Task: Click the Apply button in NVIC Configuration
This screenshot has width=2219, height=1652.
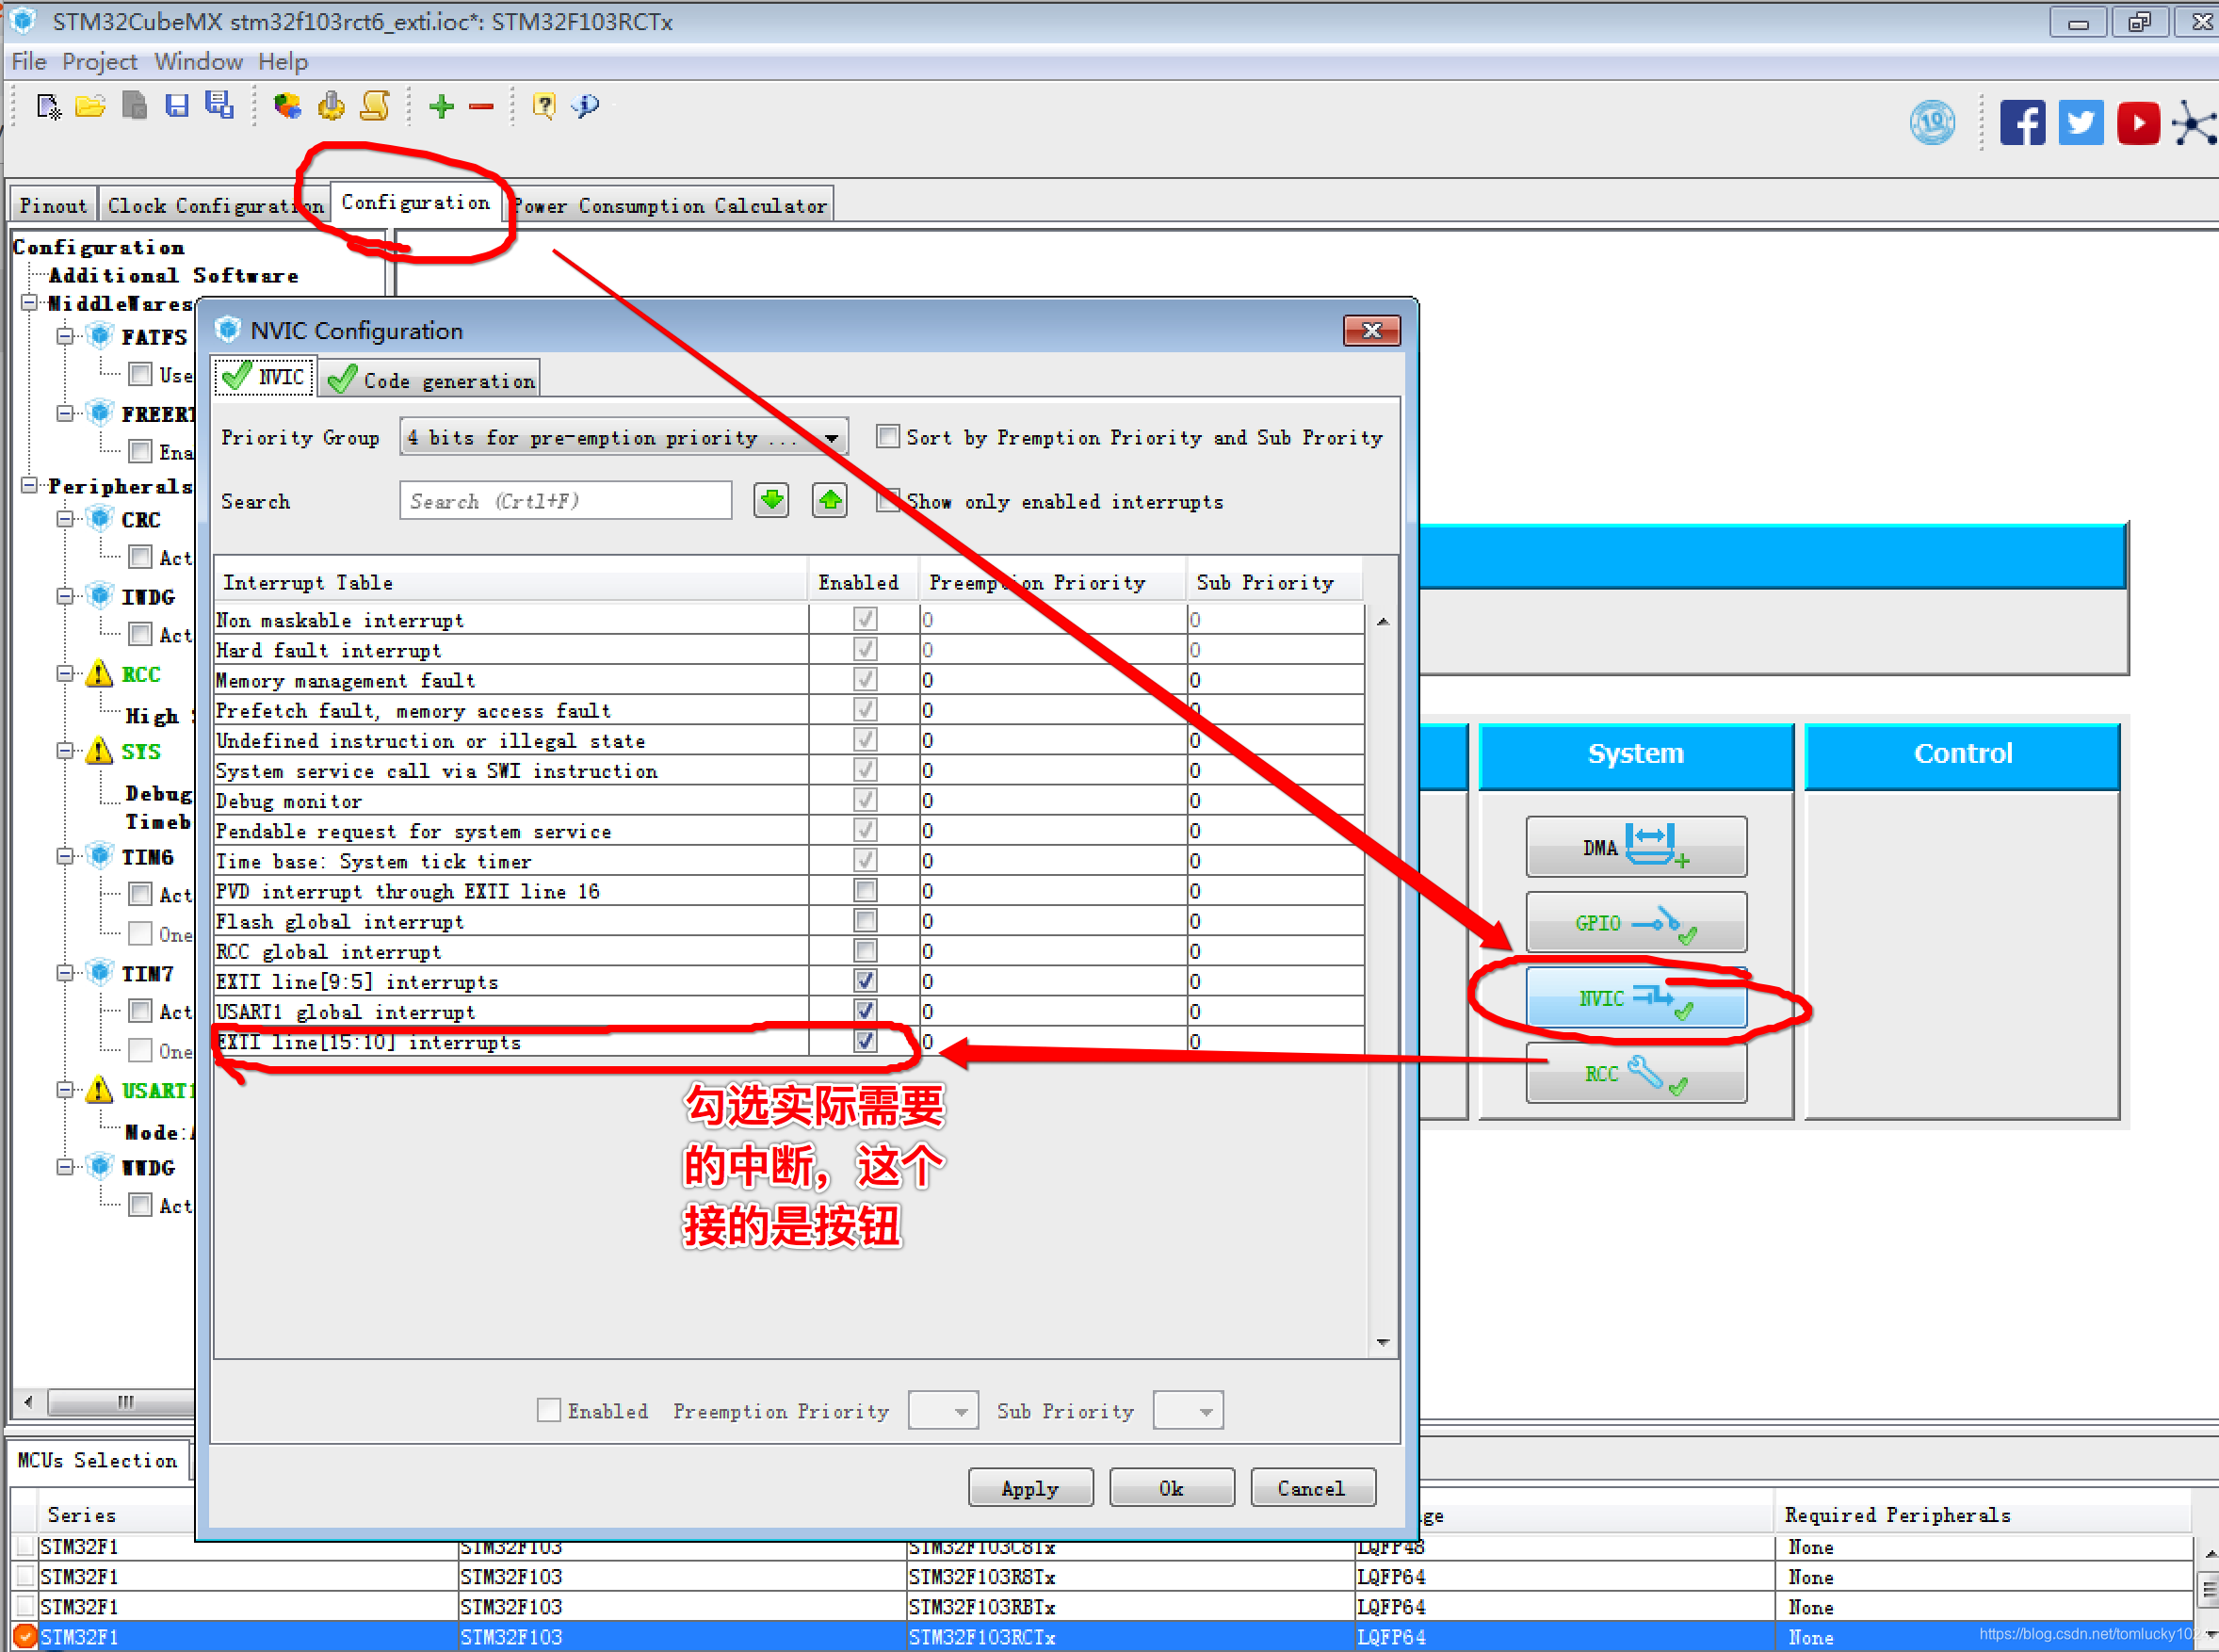Action: (x=1028, y=1487)
